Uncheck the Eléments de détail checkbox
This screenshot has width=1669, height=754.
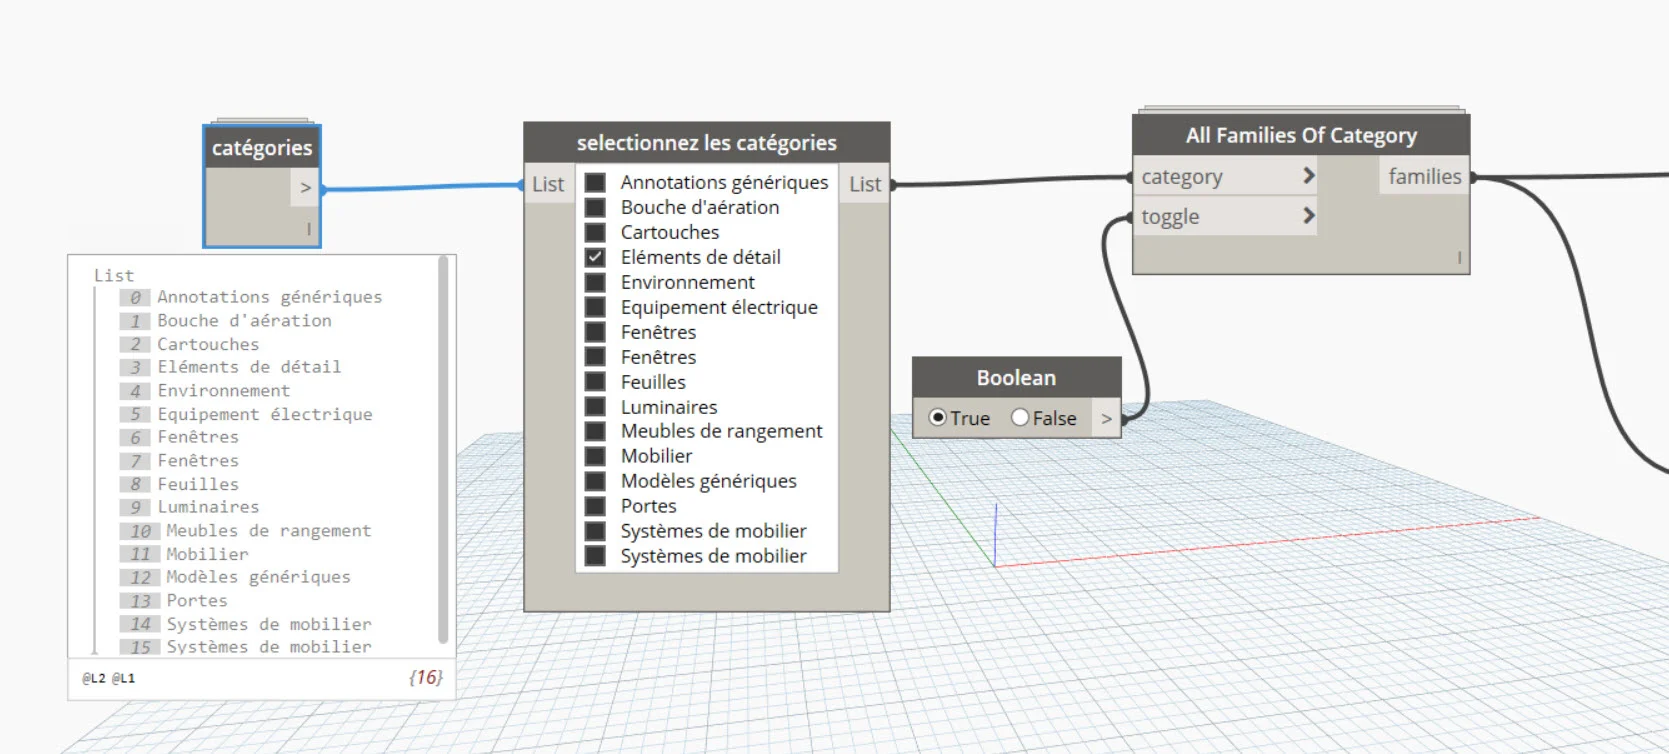tap(595, 257)
